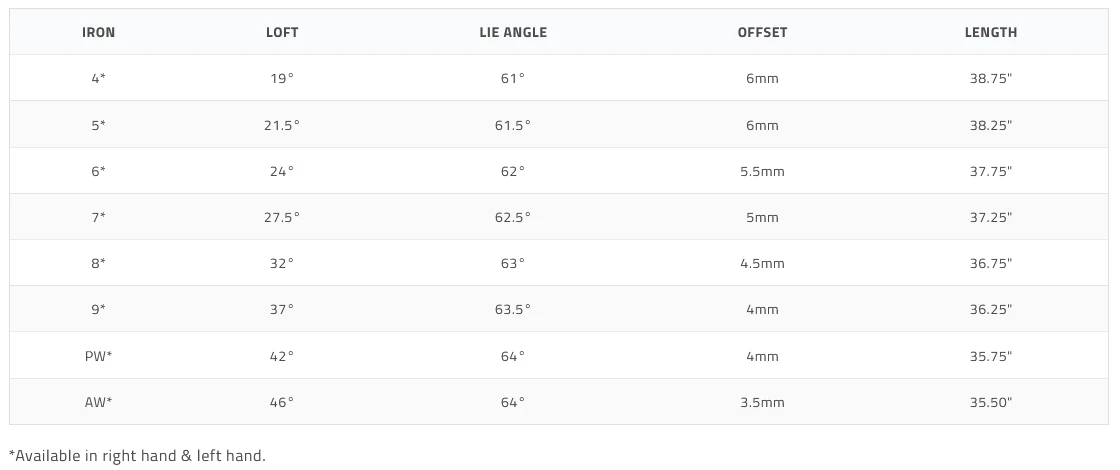Click the IRON column header
1120x470 pixels.
coord(98,32)
